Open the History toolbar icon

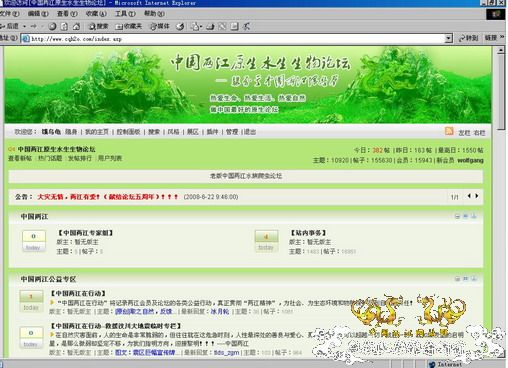(x=180, y=26)
